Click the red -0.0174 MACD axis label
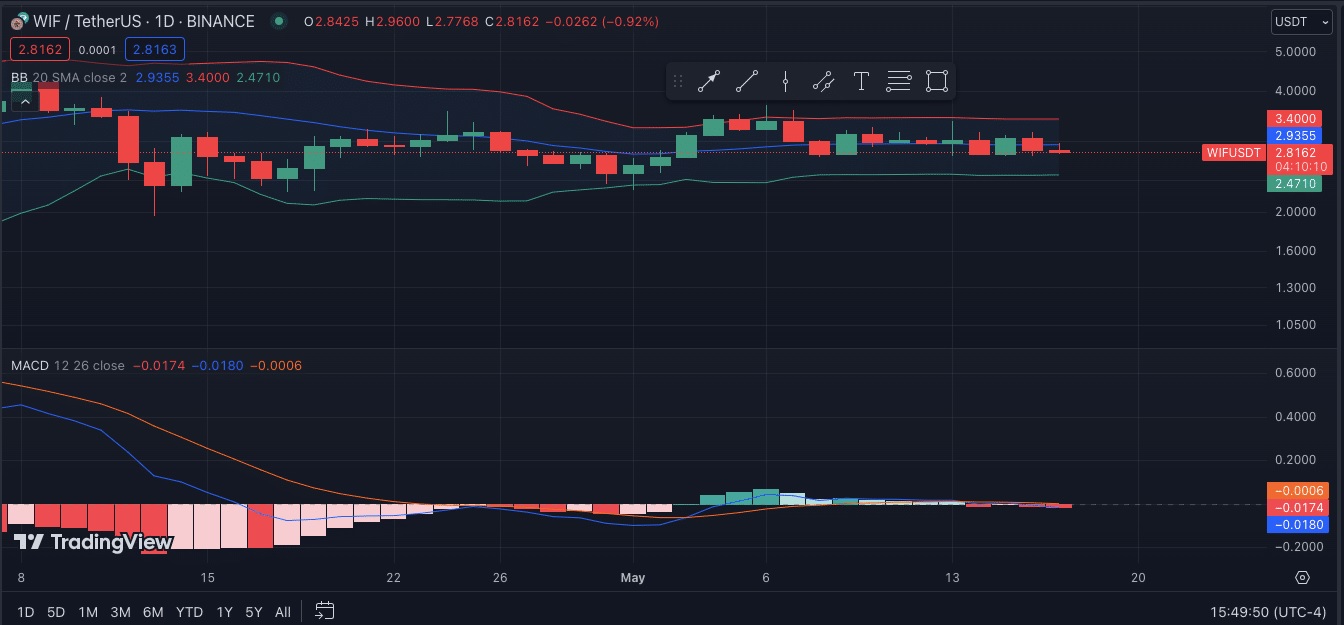 [1296, 507]
